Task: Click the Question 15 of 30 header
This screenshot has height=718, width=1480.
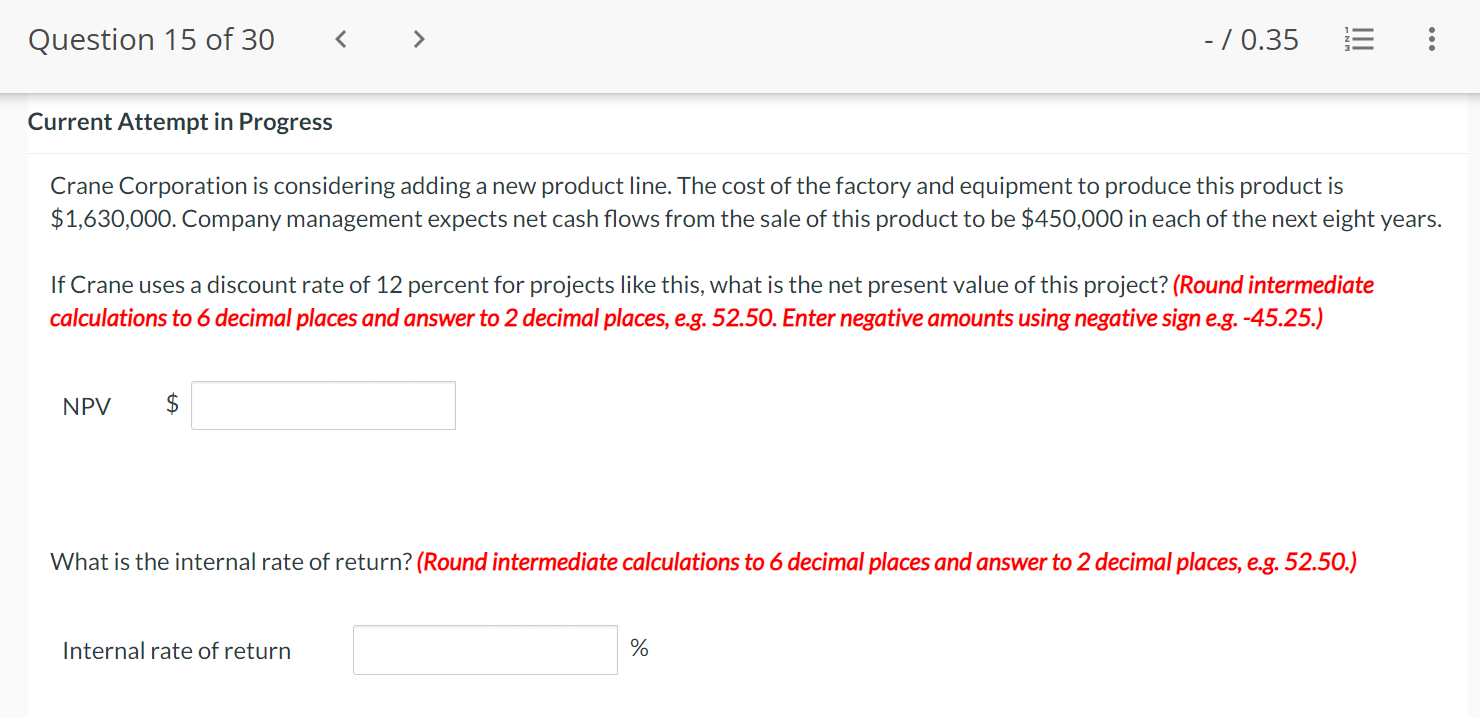Action: (152, 39)
